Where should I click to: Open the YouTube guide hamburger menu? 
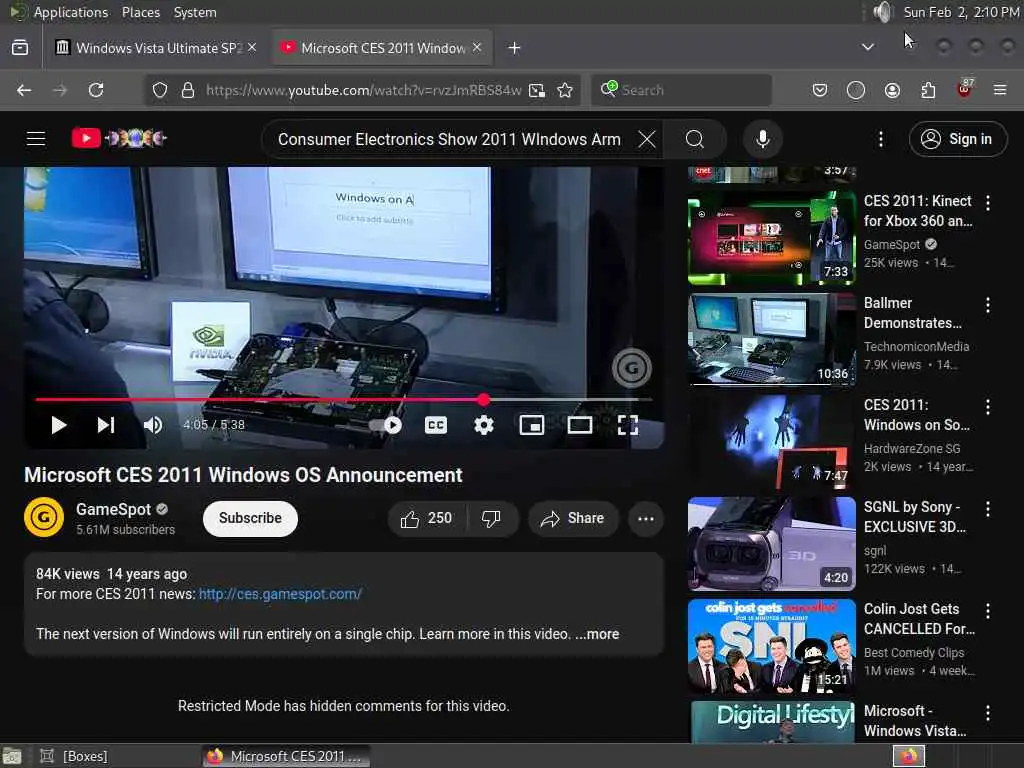coord(36,138)
